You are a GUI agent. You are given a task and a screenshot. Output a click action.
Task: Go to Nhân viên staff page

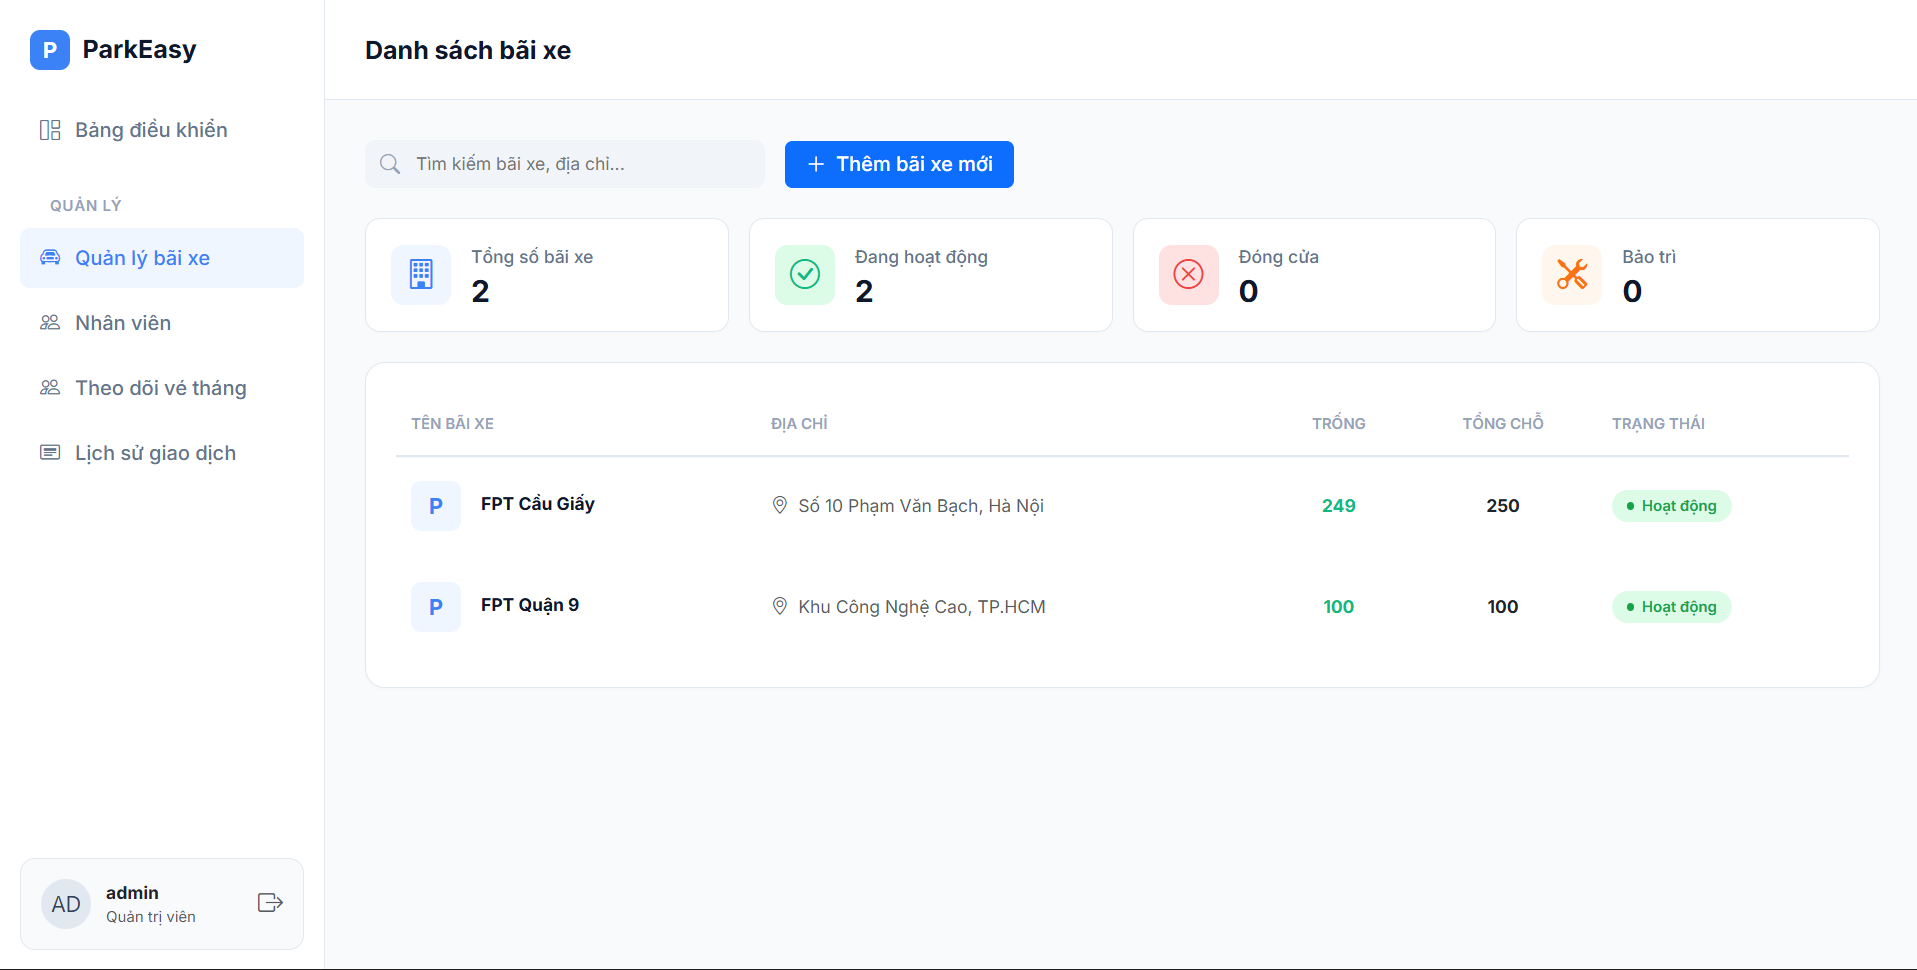click(x=123, y=323)
